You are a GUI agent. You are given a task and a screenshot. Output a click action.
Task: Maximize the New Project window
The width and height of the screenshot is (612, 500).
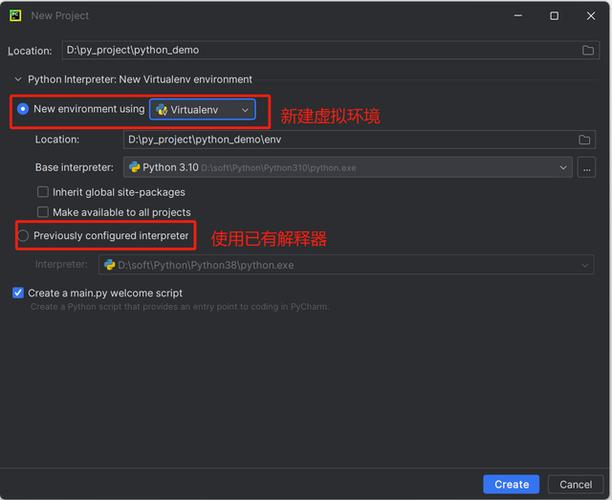(554, 16)
